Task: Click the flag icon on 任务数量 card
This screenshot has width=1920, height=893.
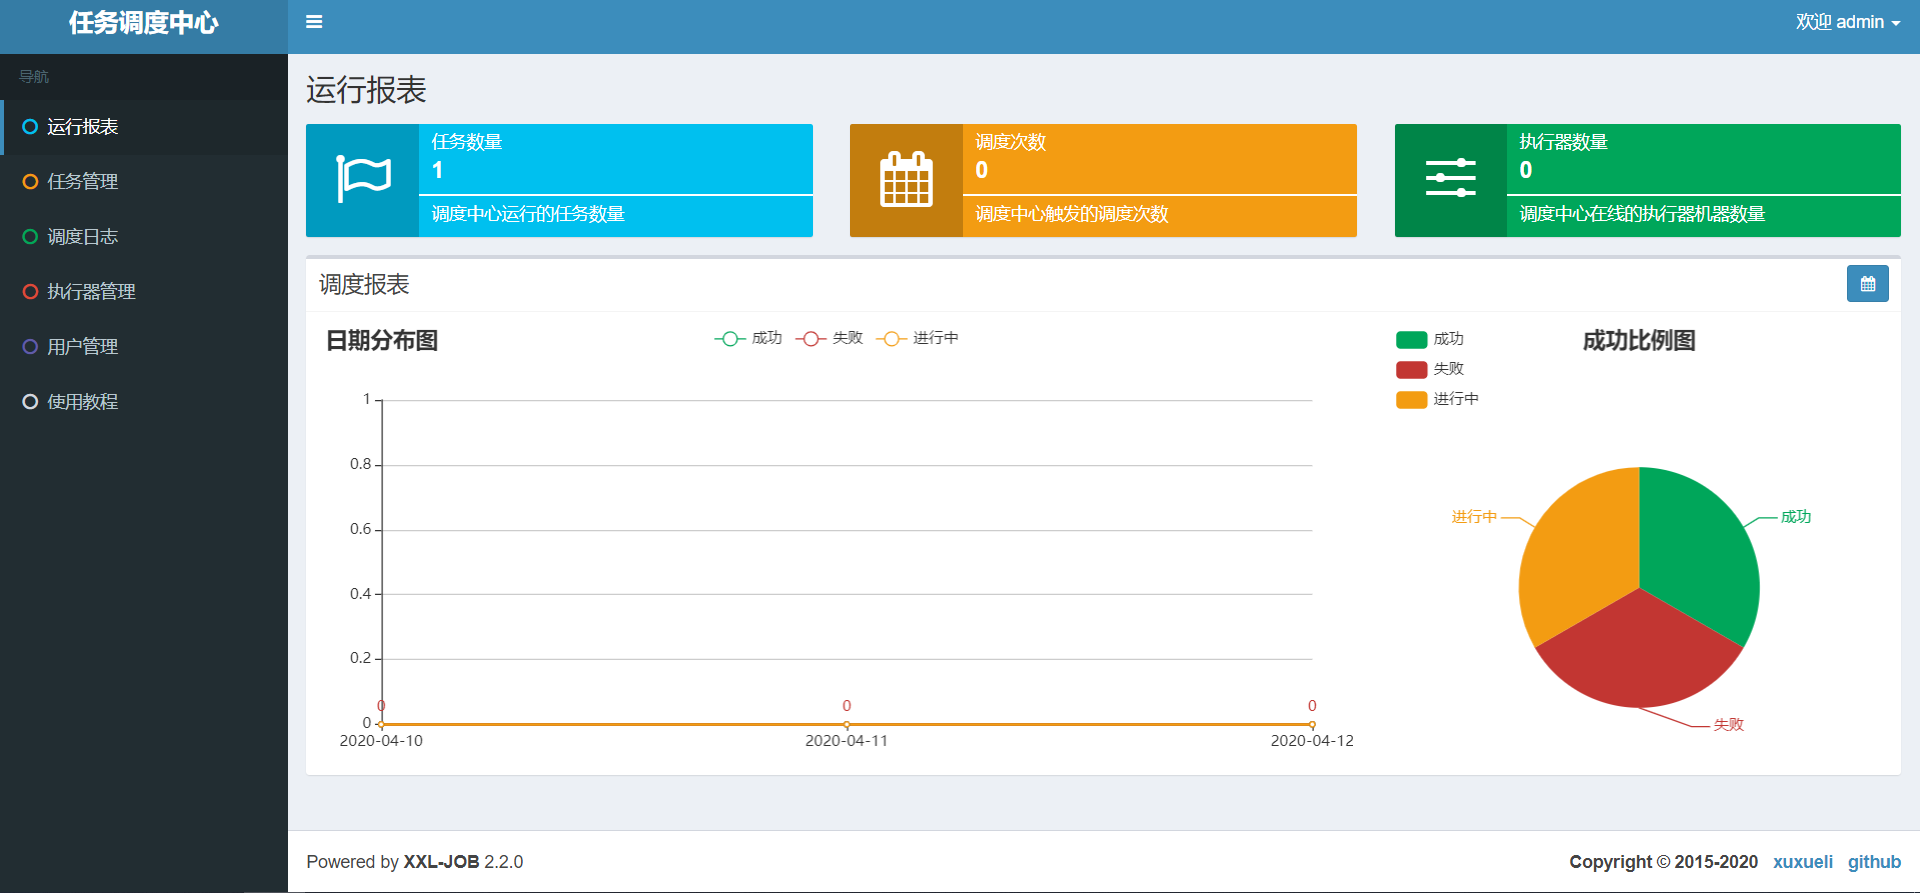Action: tap(363, 179)
